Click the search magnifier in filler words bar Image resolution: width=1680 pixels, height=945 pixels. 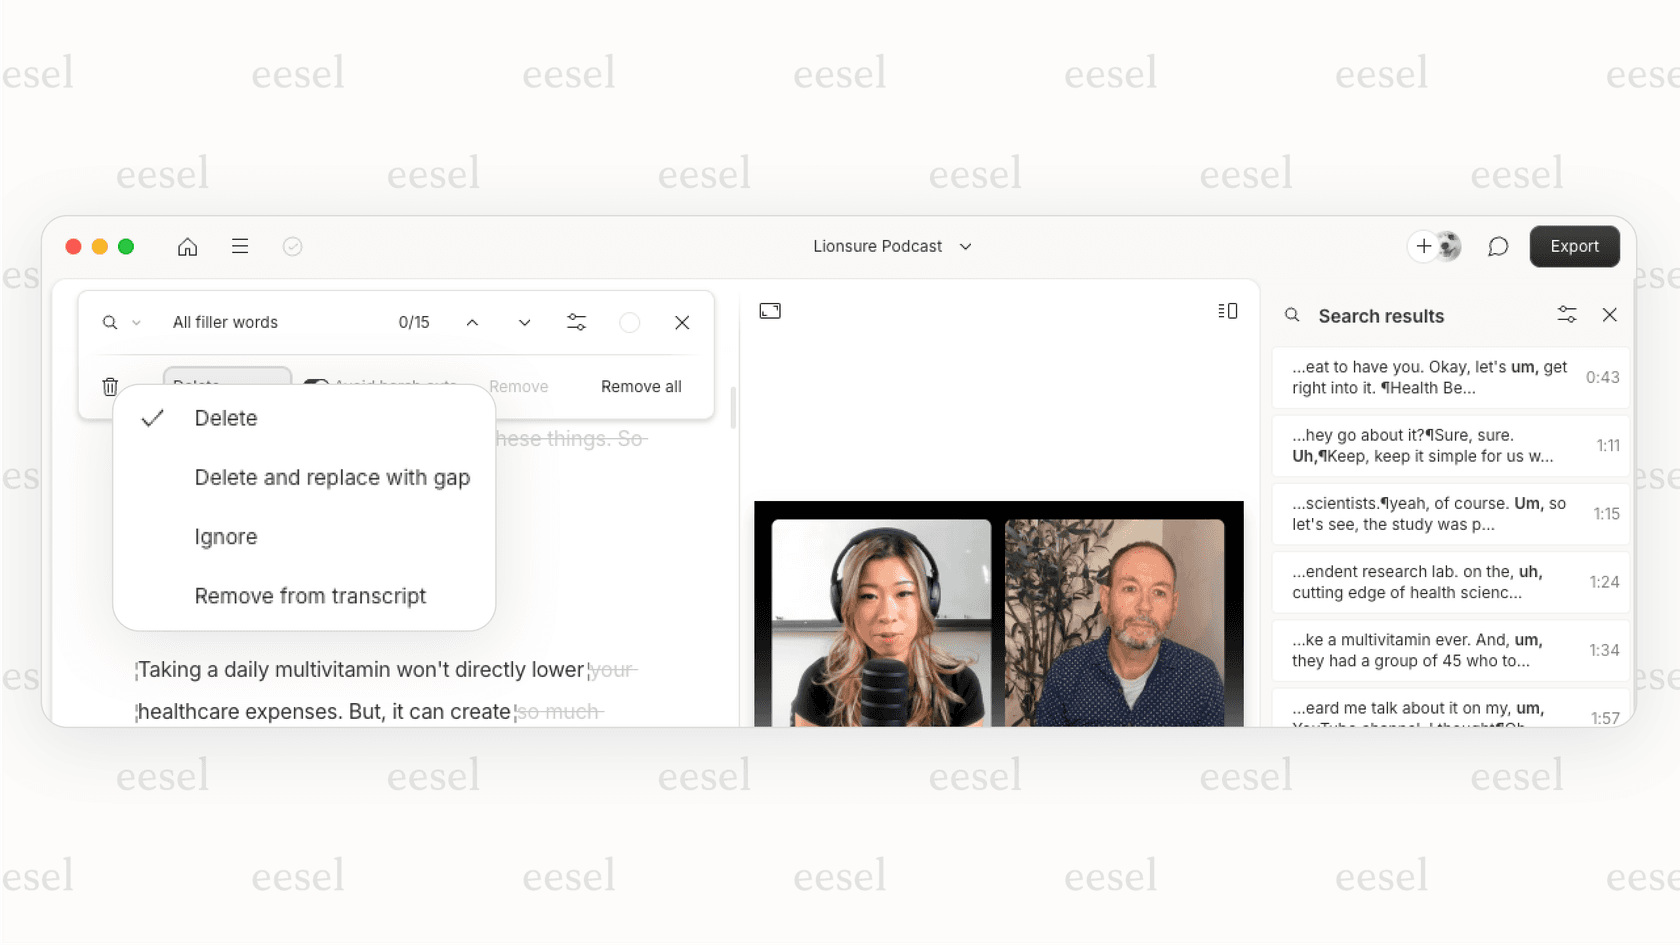pos(110,322)
